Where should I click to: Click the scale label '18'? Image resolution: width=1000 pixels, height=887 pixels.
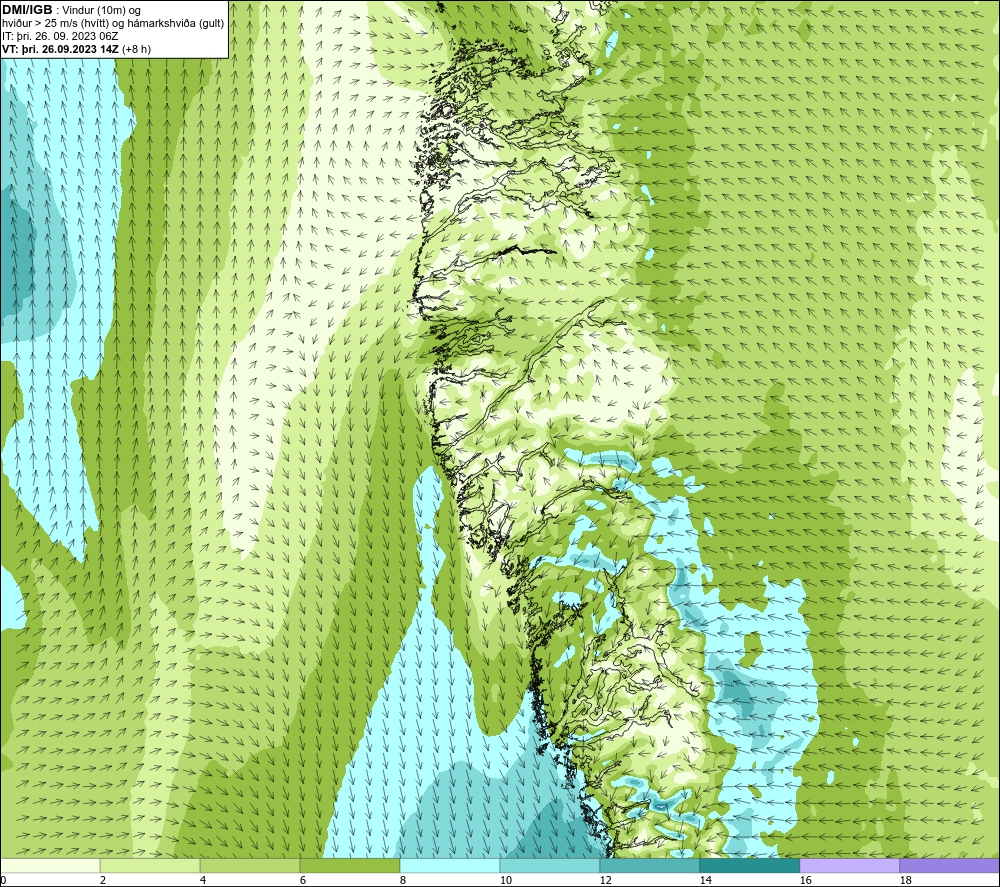905,880
